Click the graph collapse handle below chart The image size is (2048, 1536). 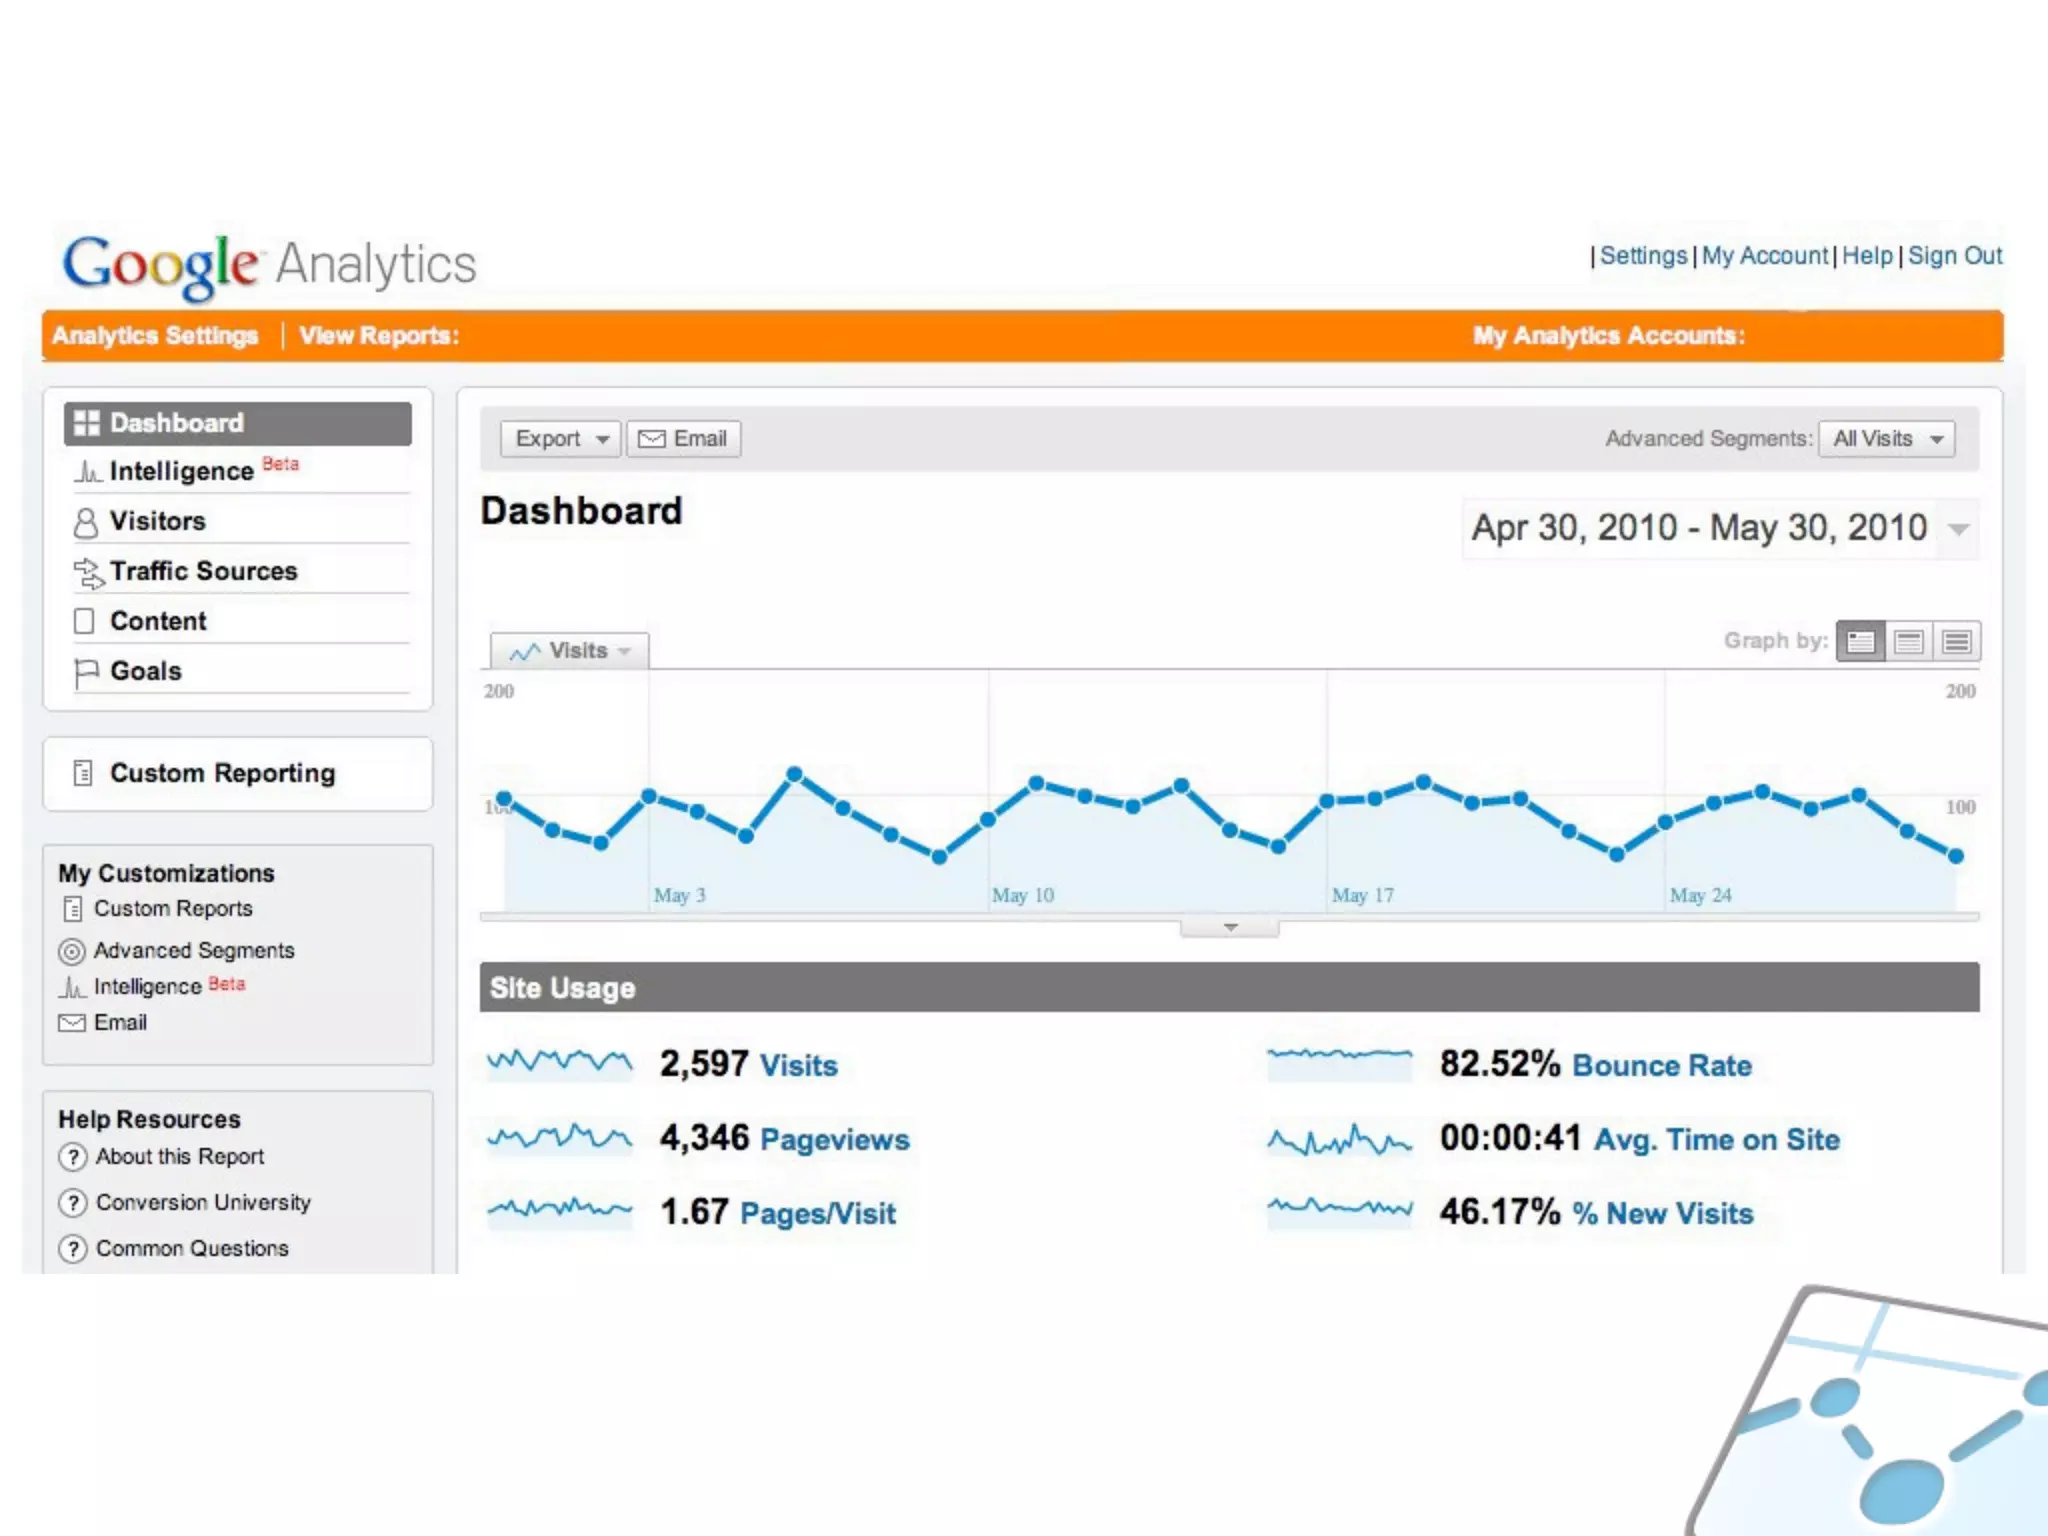tap(1230, 928)
